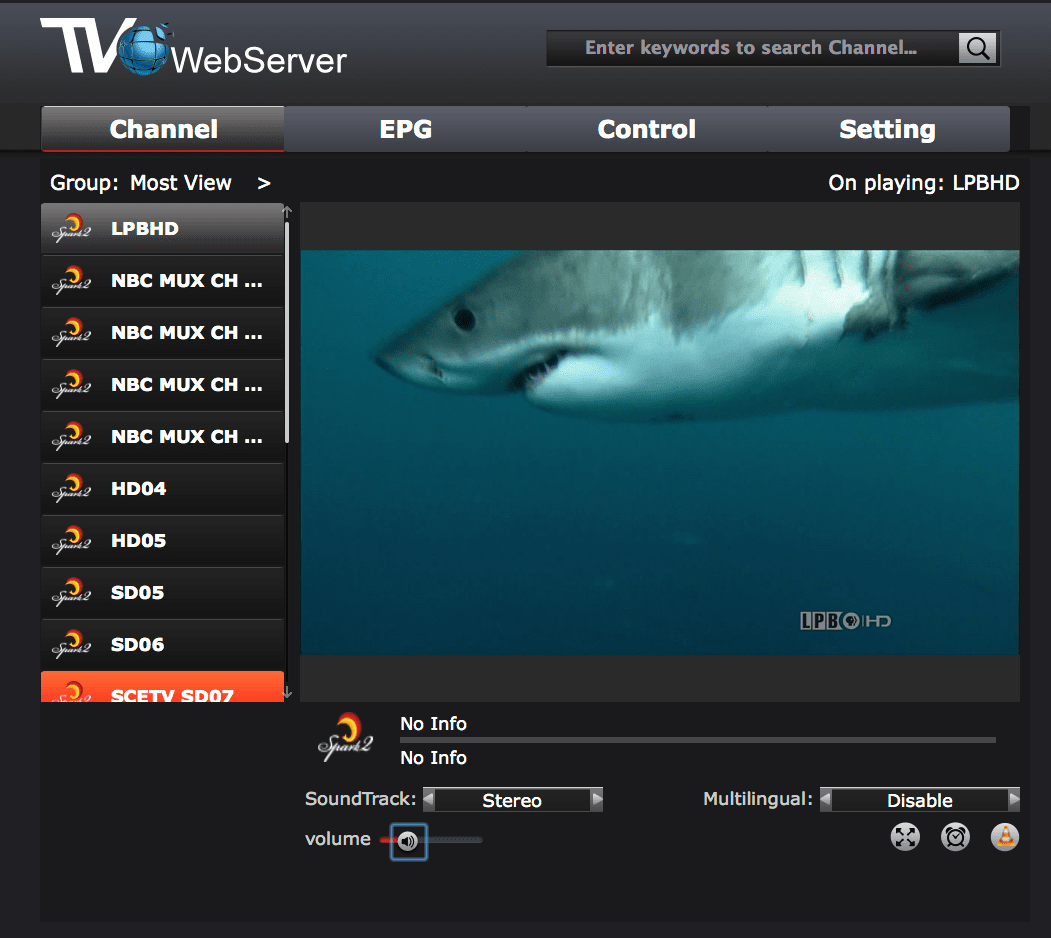The width and height of the screenshot is (1051, 938).
Task: Click Multilingual left arrow
Action: coord(826,800)
